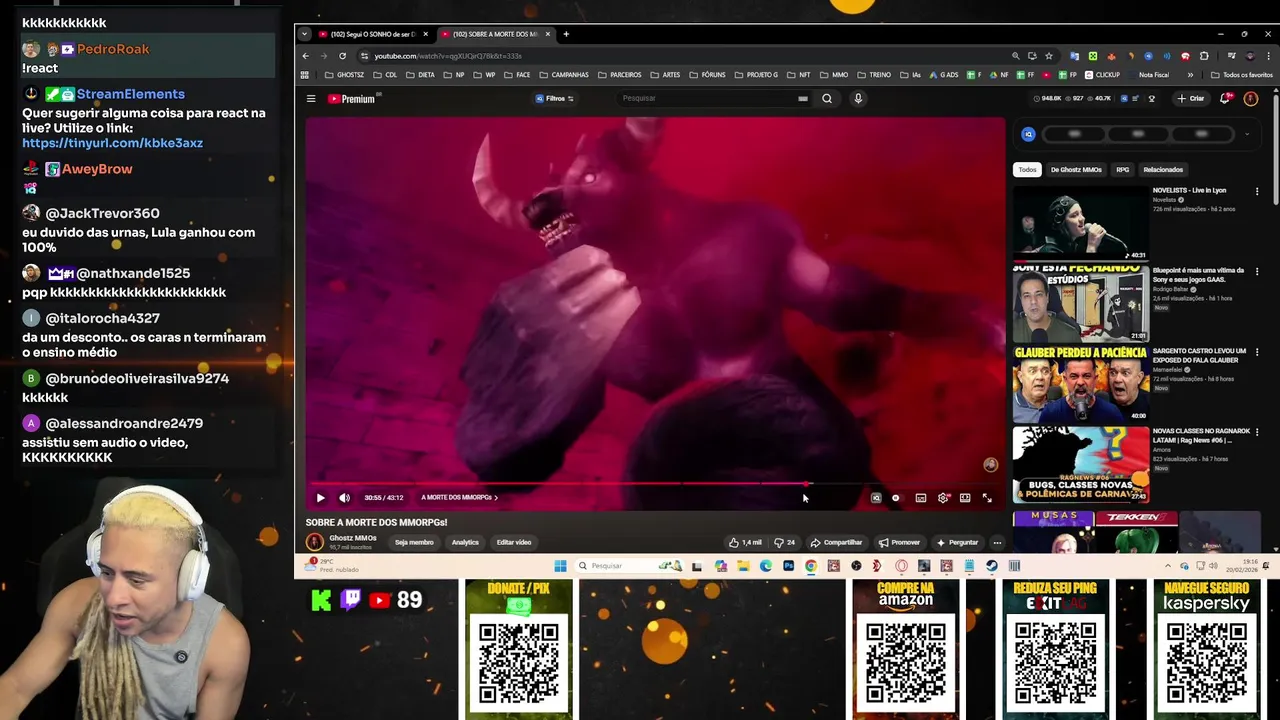
Task: Expand the vidIQ panel chevron above the chips
Action: point(1247,134)
